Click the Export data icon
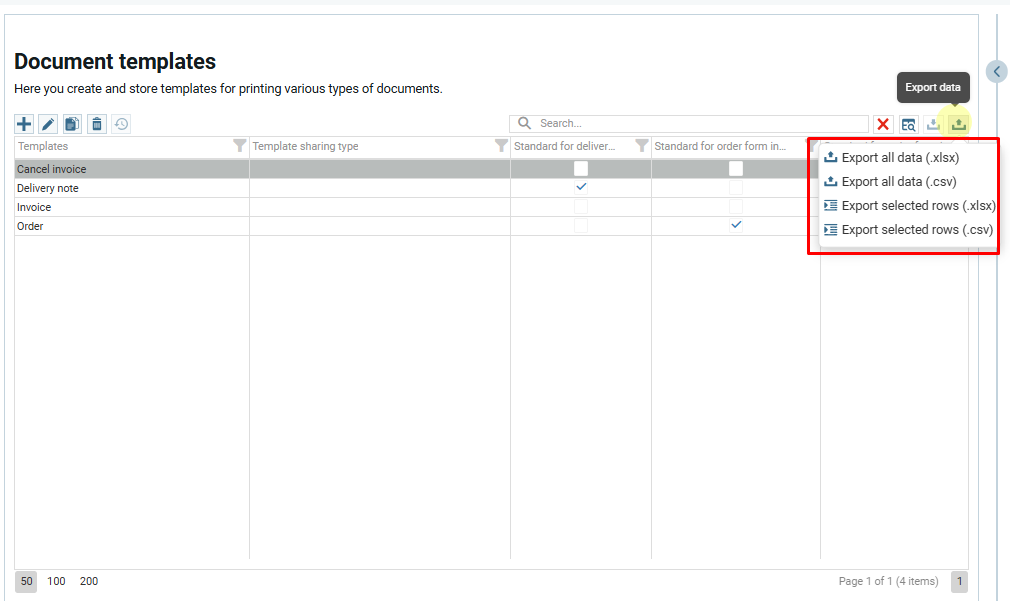Screen dimensions: 1010x601 click(x=958, y=124)
